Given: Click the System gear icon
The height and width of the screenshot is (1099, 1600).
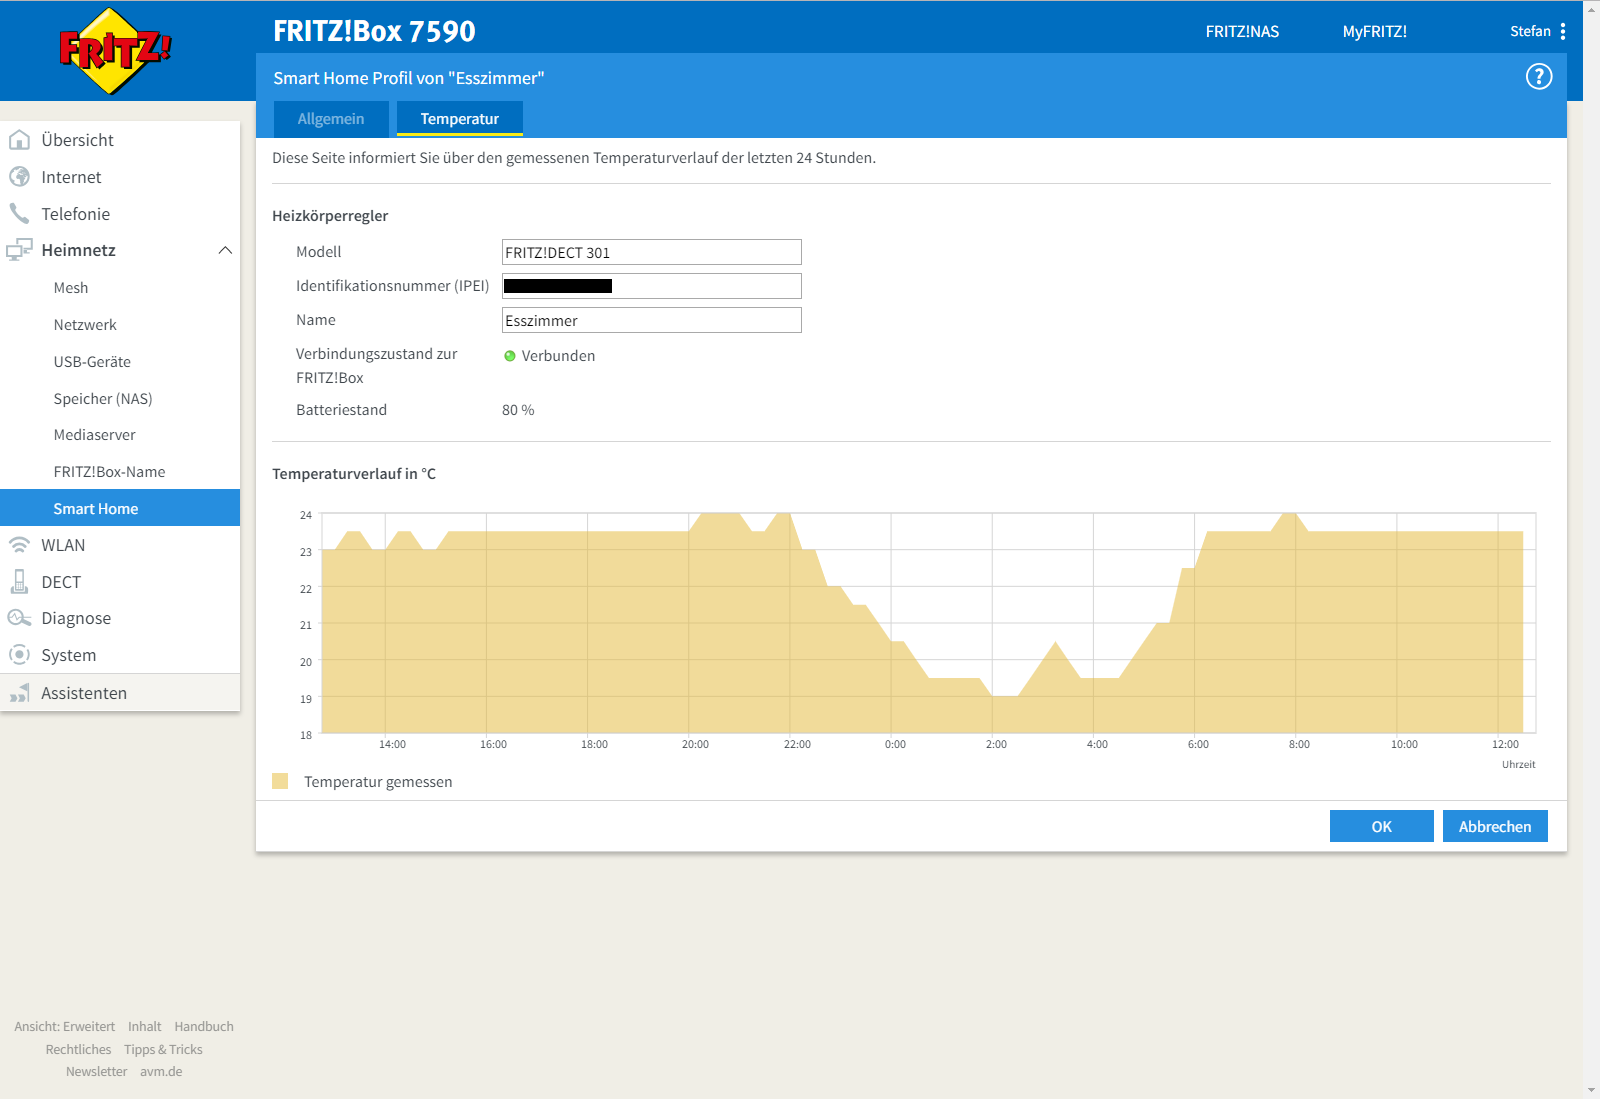Looking at the screenshot, I should point(19,655).
